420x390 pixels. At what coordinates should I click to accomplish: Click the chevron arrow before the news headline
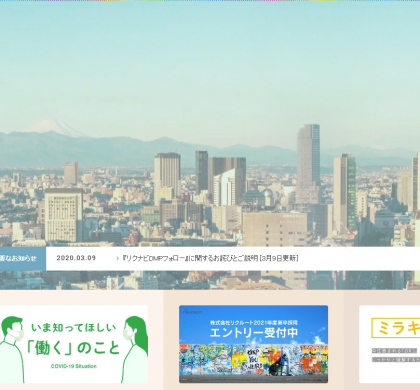coord(118,259)
